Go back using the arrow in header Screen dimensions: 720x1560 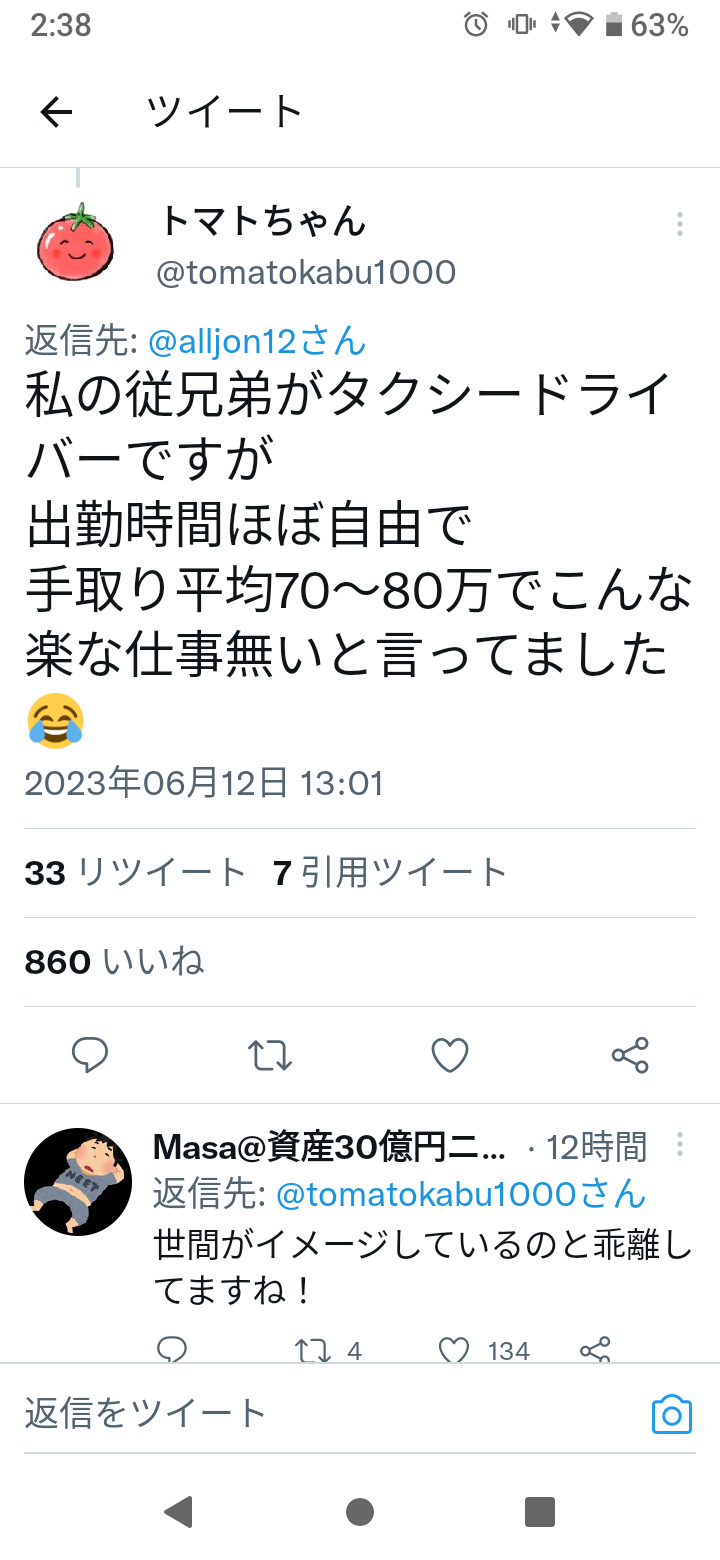click(x=57, y=112)
